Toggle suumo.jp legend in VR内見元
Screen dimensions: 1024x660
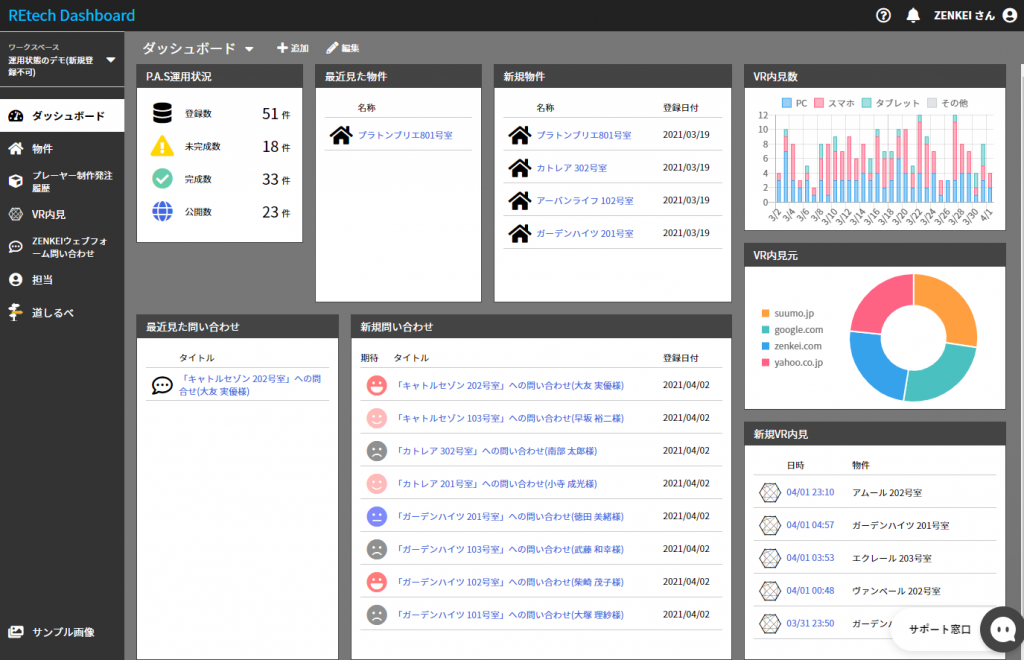click(788, 313)
